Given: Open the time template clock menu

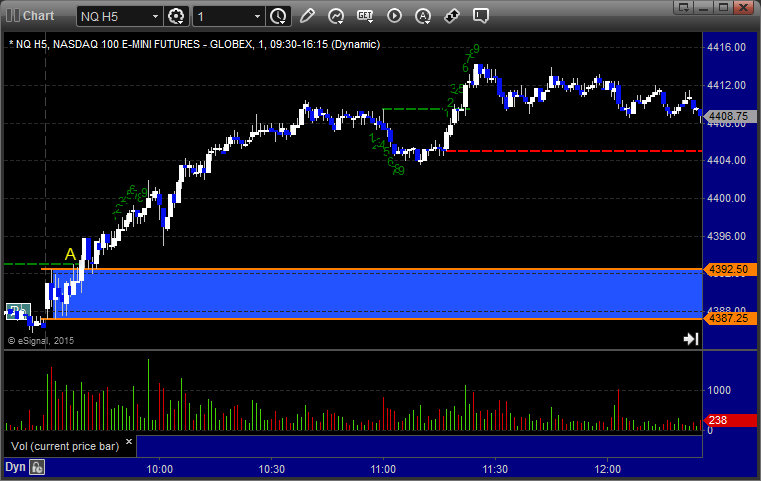Looking at the screenshot, I should 279,17.
